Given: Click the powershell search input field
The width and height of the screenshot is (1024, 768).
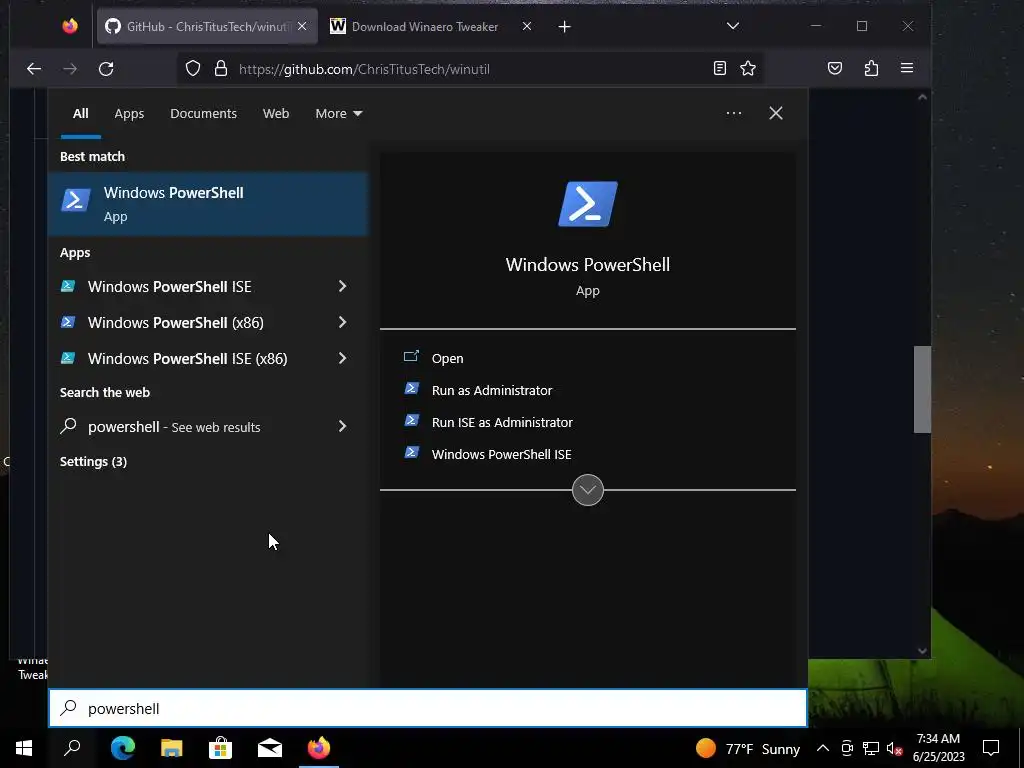Looking at the screenshot, I should coord(428,709).
